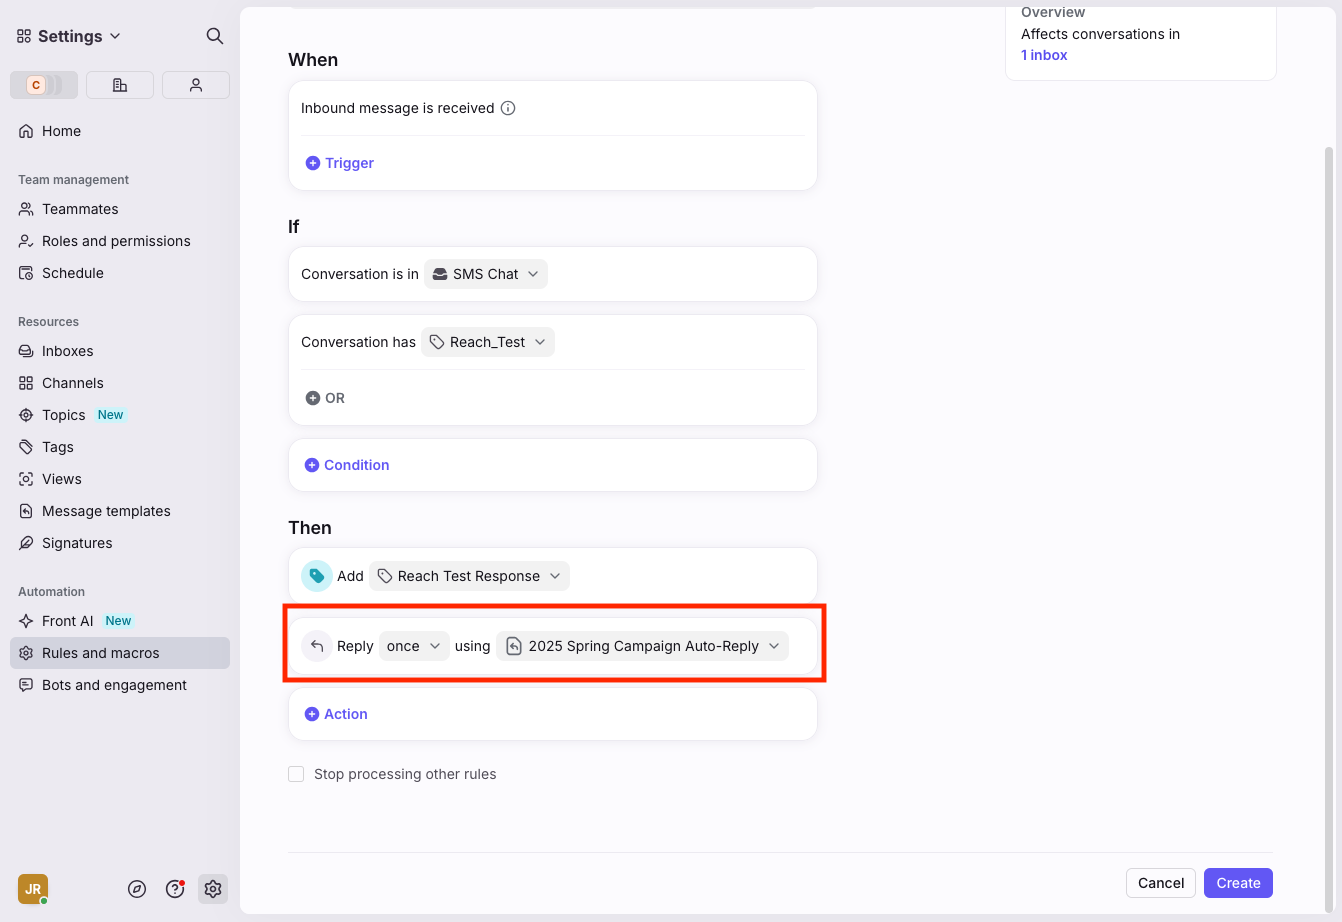This screenshot has height=922, width=1342.
Task: Change the 2025 Spring Campaign Auto-Reply template
Action: tap(643, 646)
